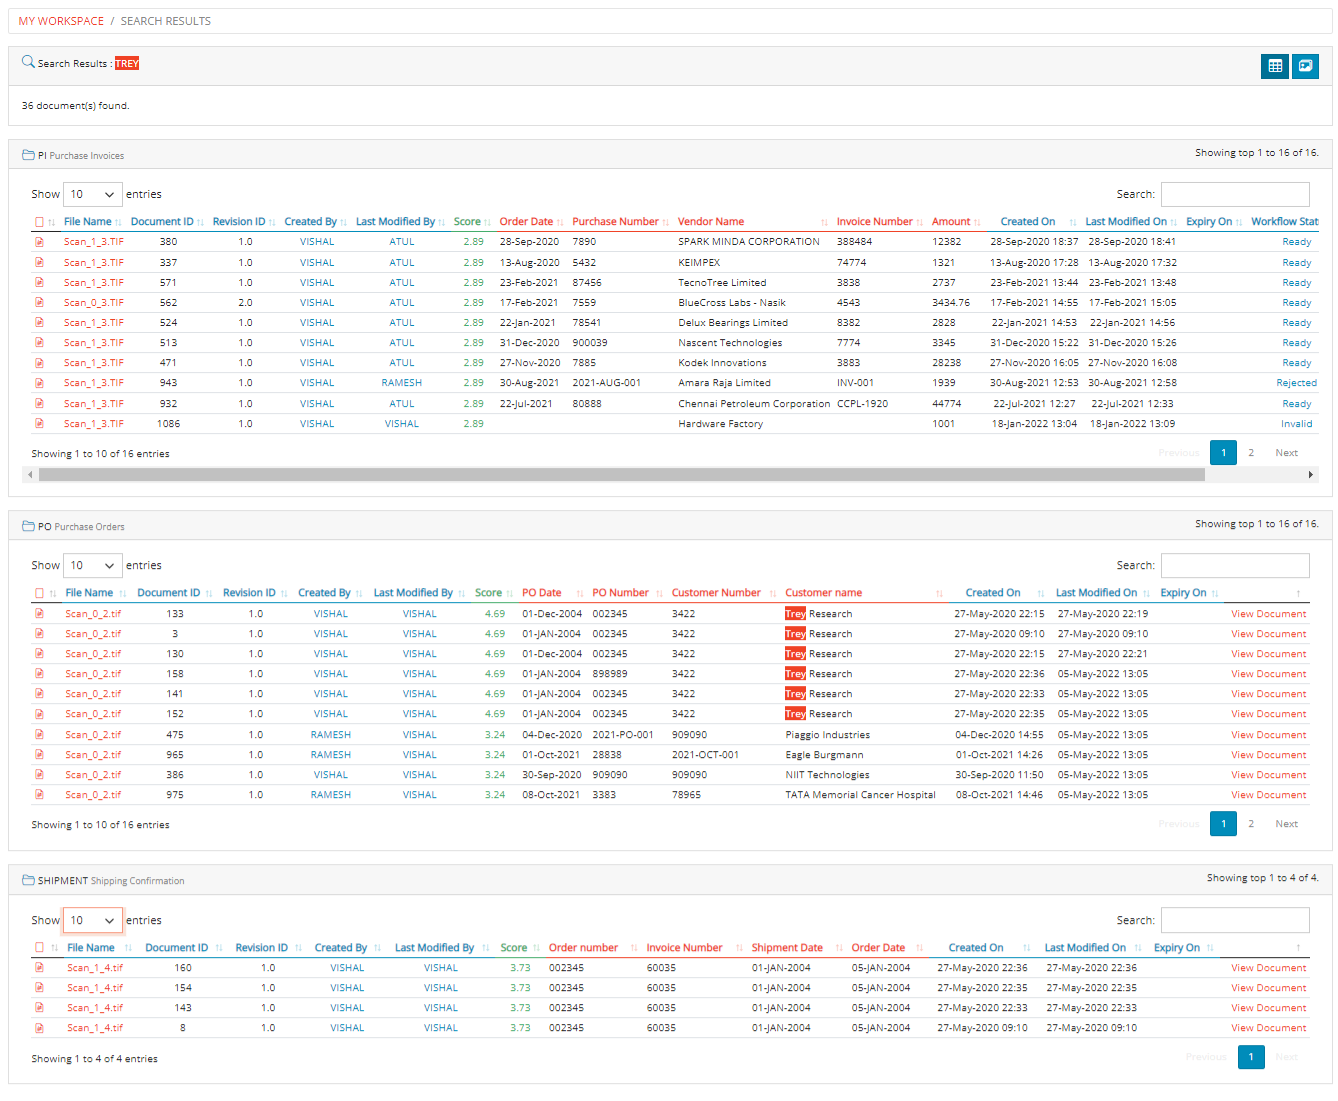Click folder icon beside PI Purchase Invoices
The height and width of the screenshot is (1101, 1338).
[x=28, y=155]
